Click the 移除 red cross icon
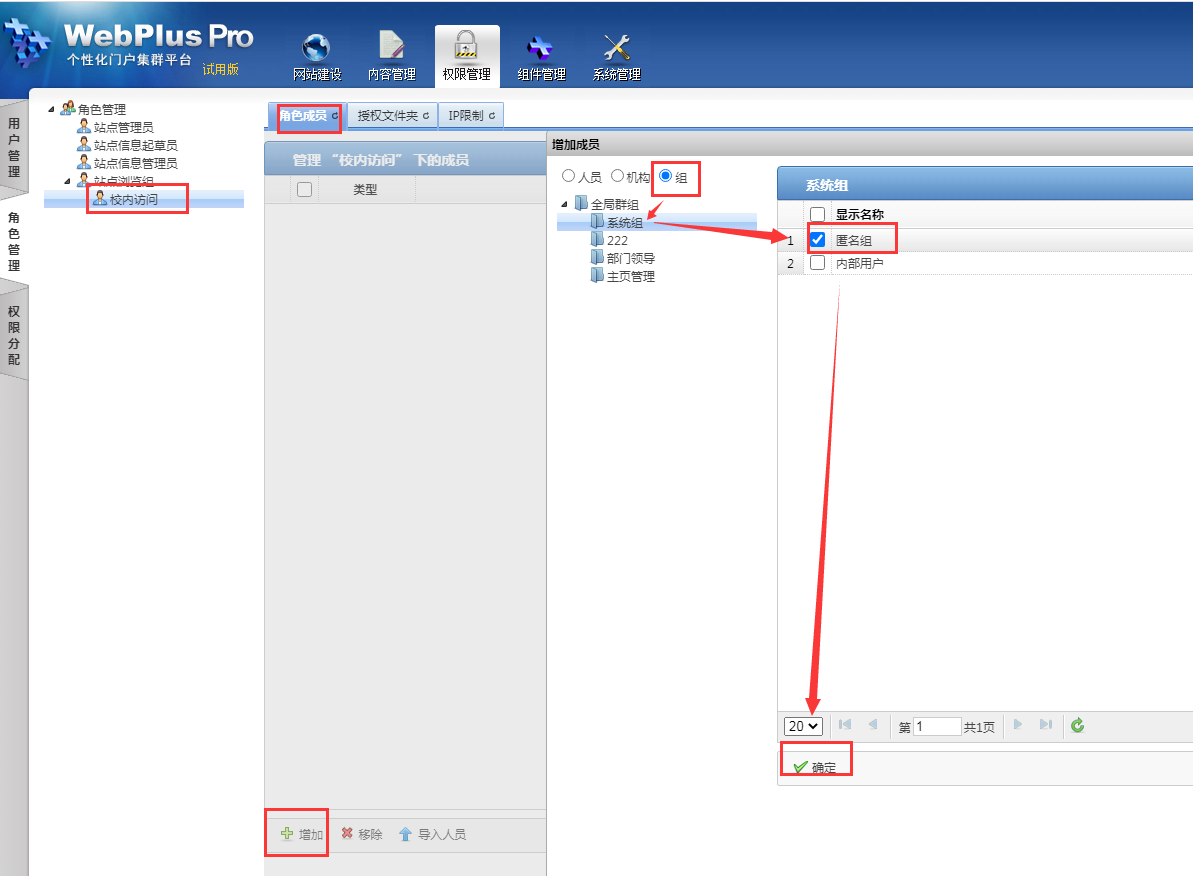Image resolution: width=1193 pixels, height=876 pixels. [x=347, y=834]
